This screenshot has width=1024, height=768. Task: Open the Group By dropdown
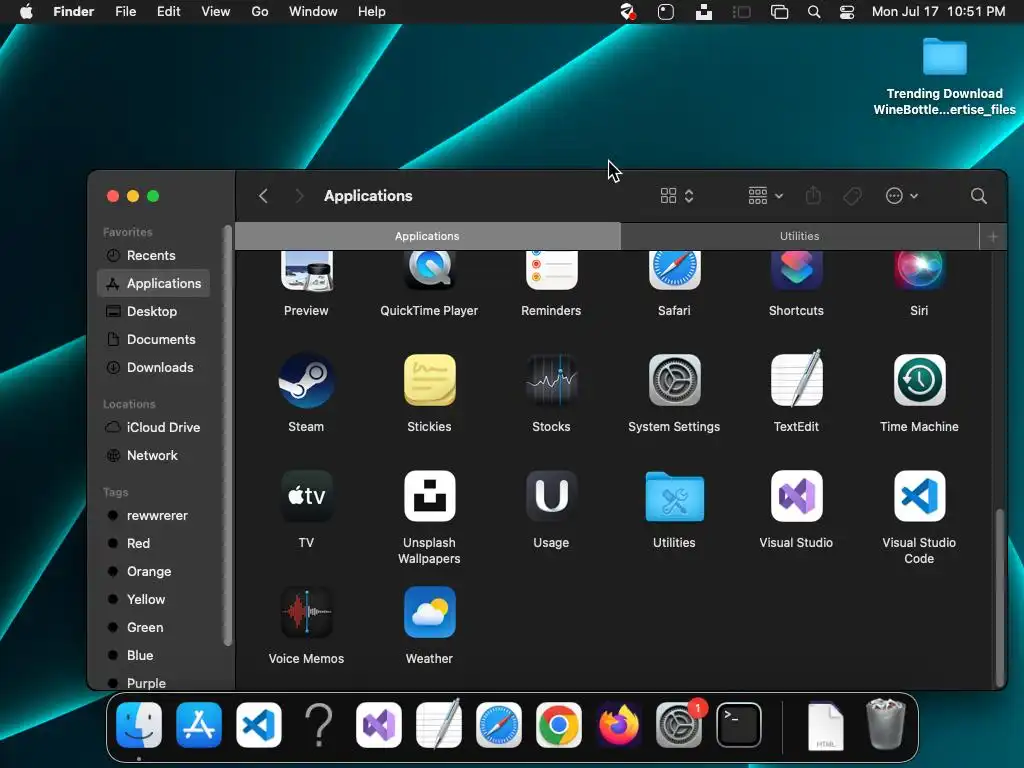click(765, 196)
